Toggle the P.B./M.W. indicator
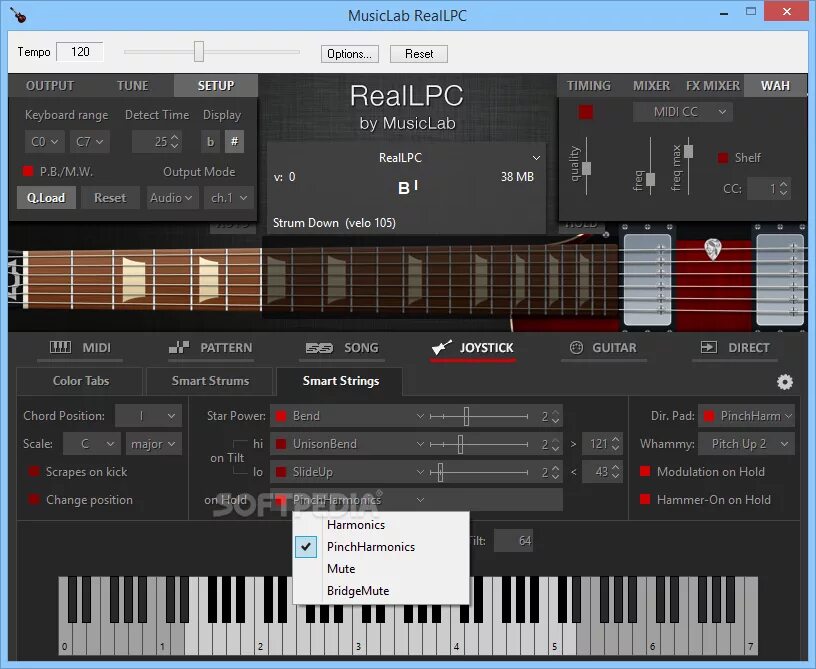 tap(28, 171)
